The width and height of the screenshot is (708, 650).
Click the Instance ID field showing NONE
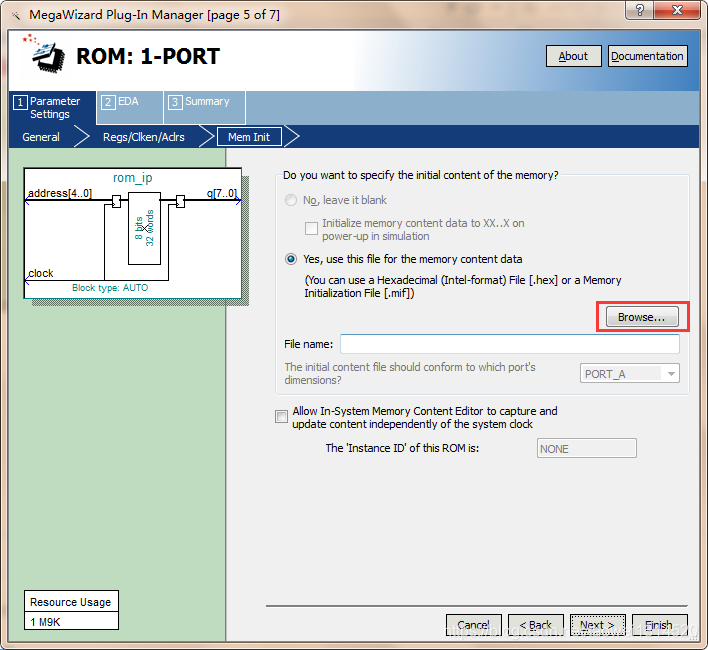(587, 448)
